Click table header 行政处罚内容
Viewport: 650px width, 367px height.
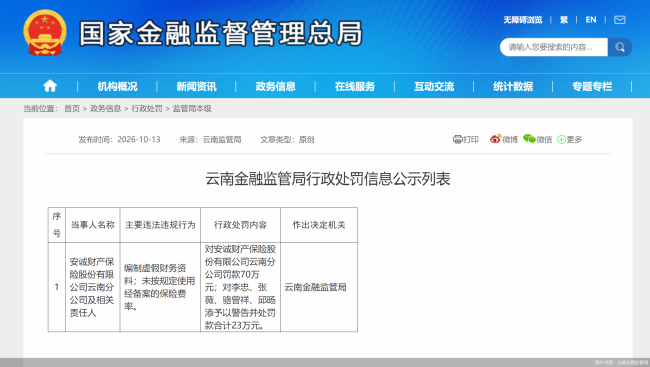pyautogui.click(x=240, y=225)
